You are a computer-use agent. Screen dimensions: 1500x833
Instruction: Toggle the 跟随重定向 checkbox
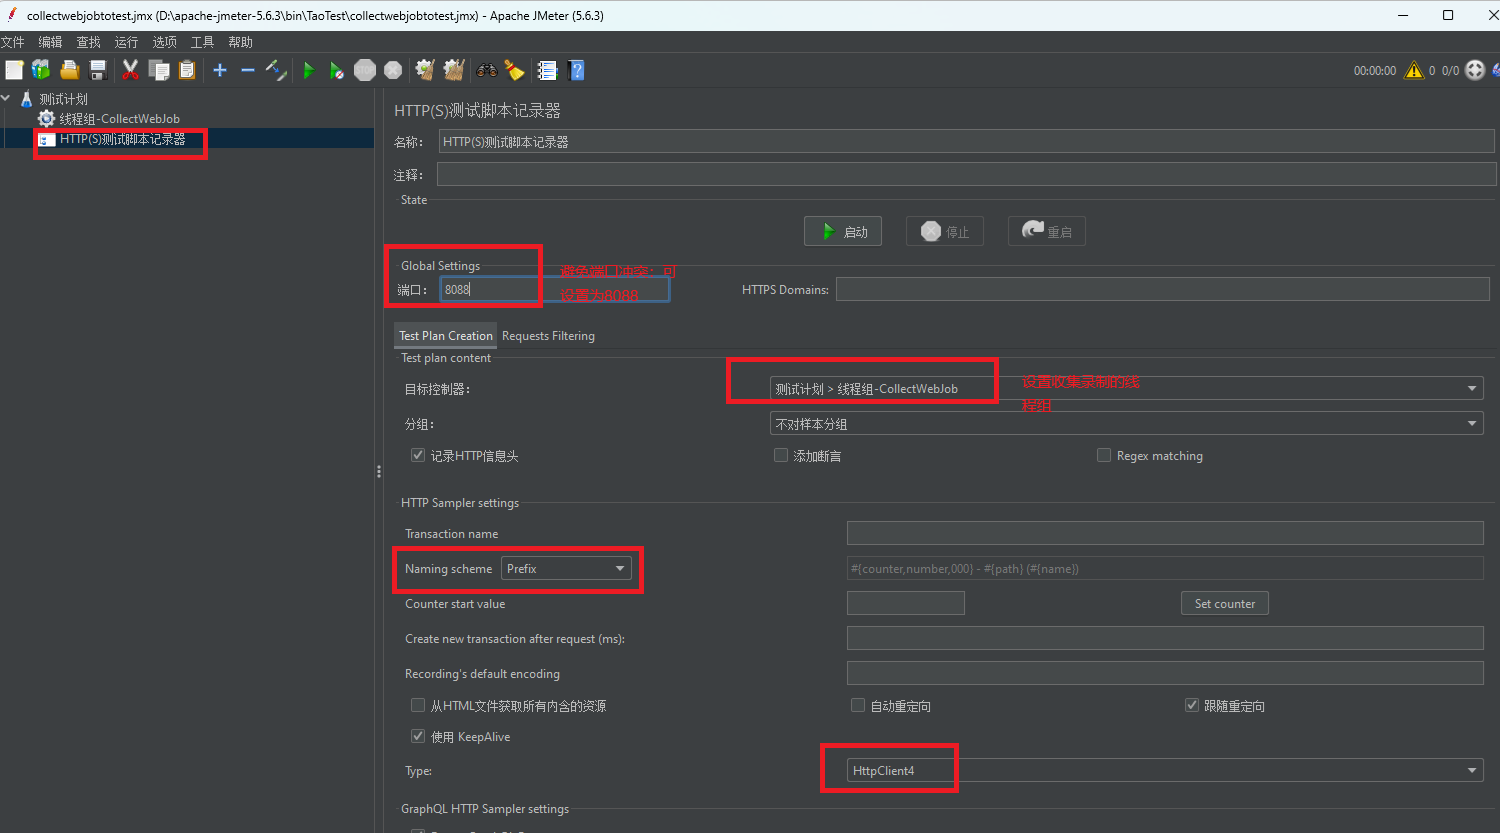[x=1192, y=705]
